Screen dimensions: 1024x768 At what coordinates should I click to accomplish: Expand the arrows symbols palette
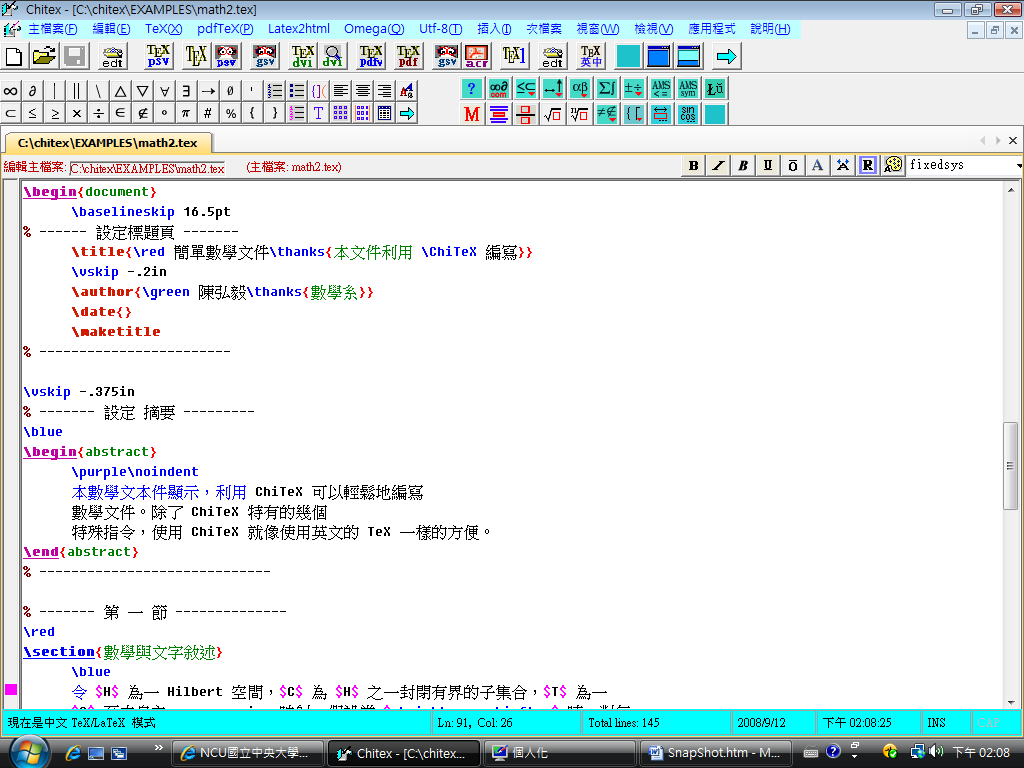pyautogui.click(x=553, y=88)
